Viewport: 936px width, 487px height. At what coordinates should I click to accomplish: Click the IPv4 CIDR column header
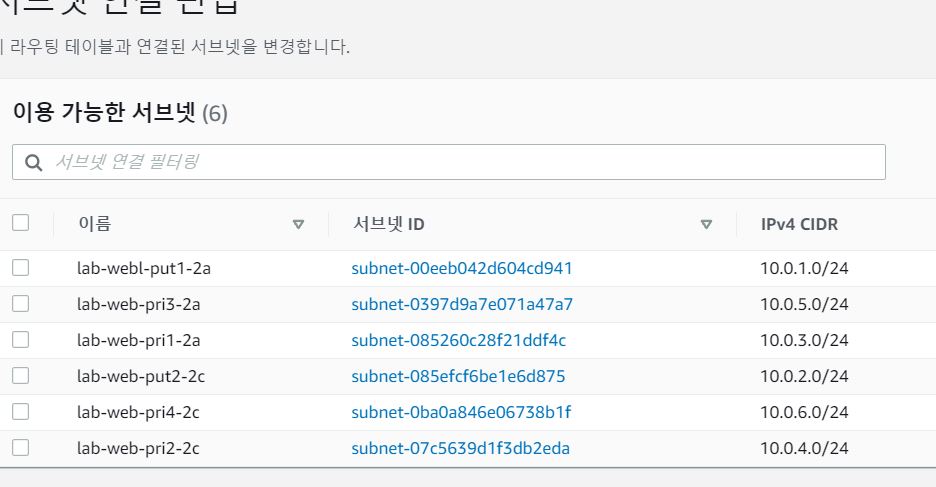[799, 224]
